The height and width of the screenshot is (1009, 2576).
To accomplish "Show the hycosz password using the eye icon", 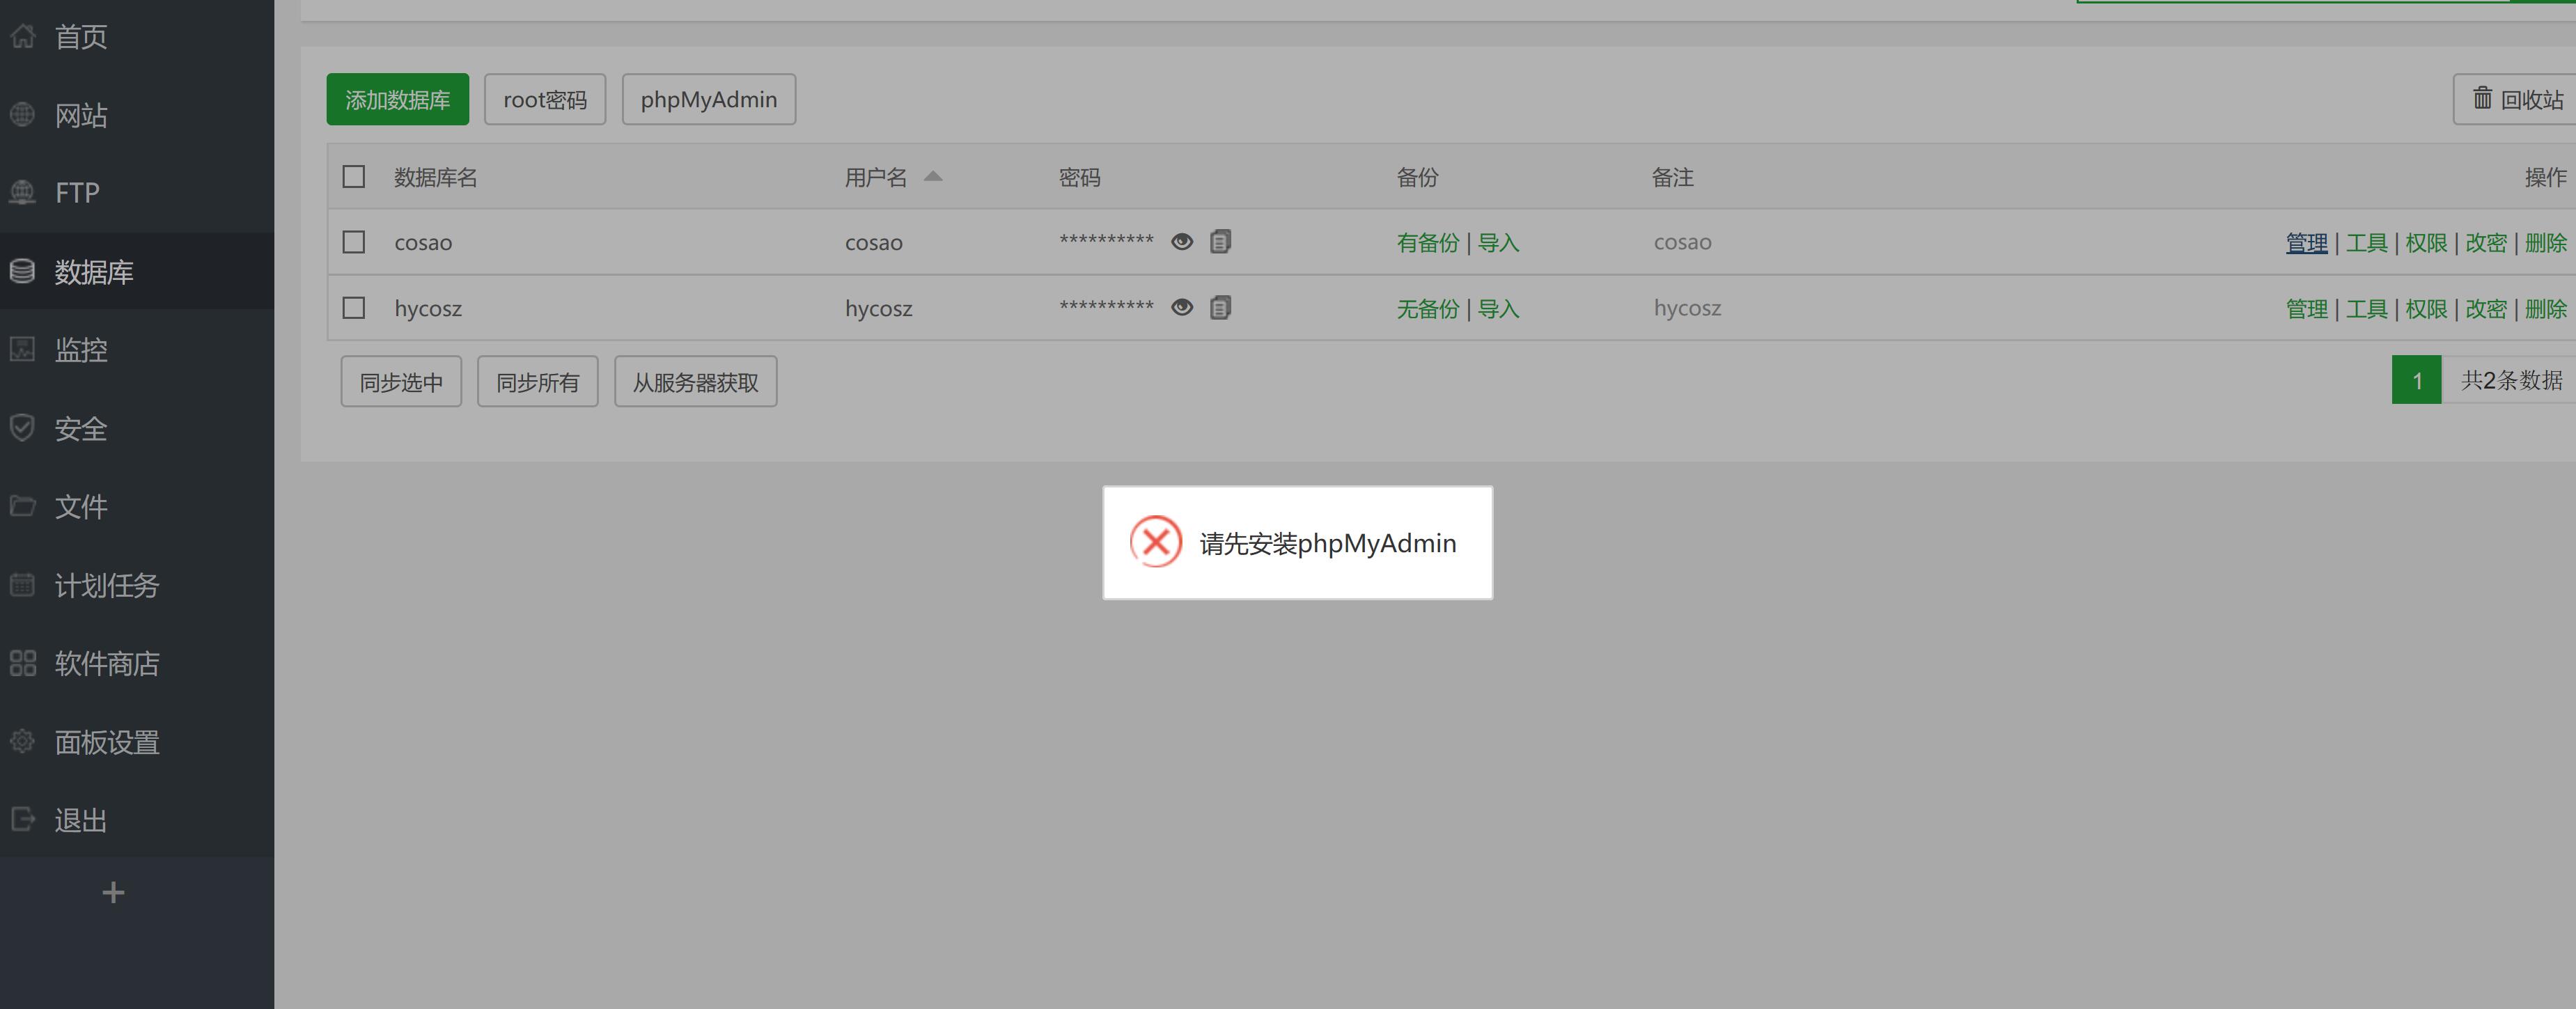I will tap(1181, 308).
